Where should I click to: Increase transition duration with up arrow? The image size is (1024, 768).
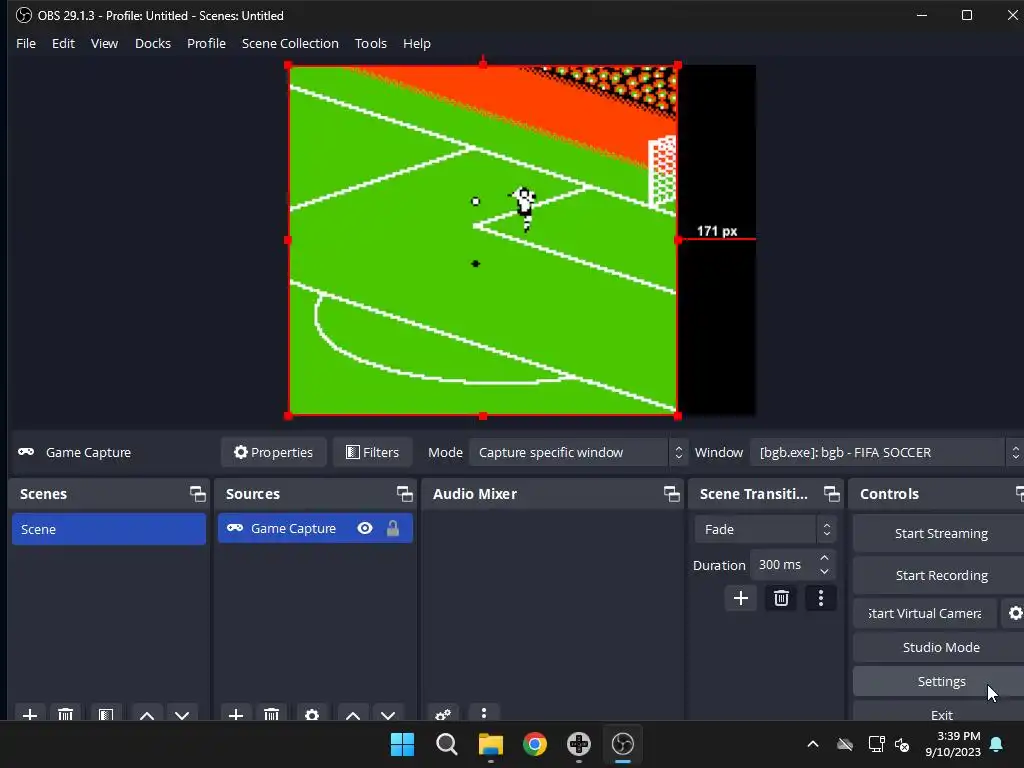pyautogui.click(x=824, y=558)
